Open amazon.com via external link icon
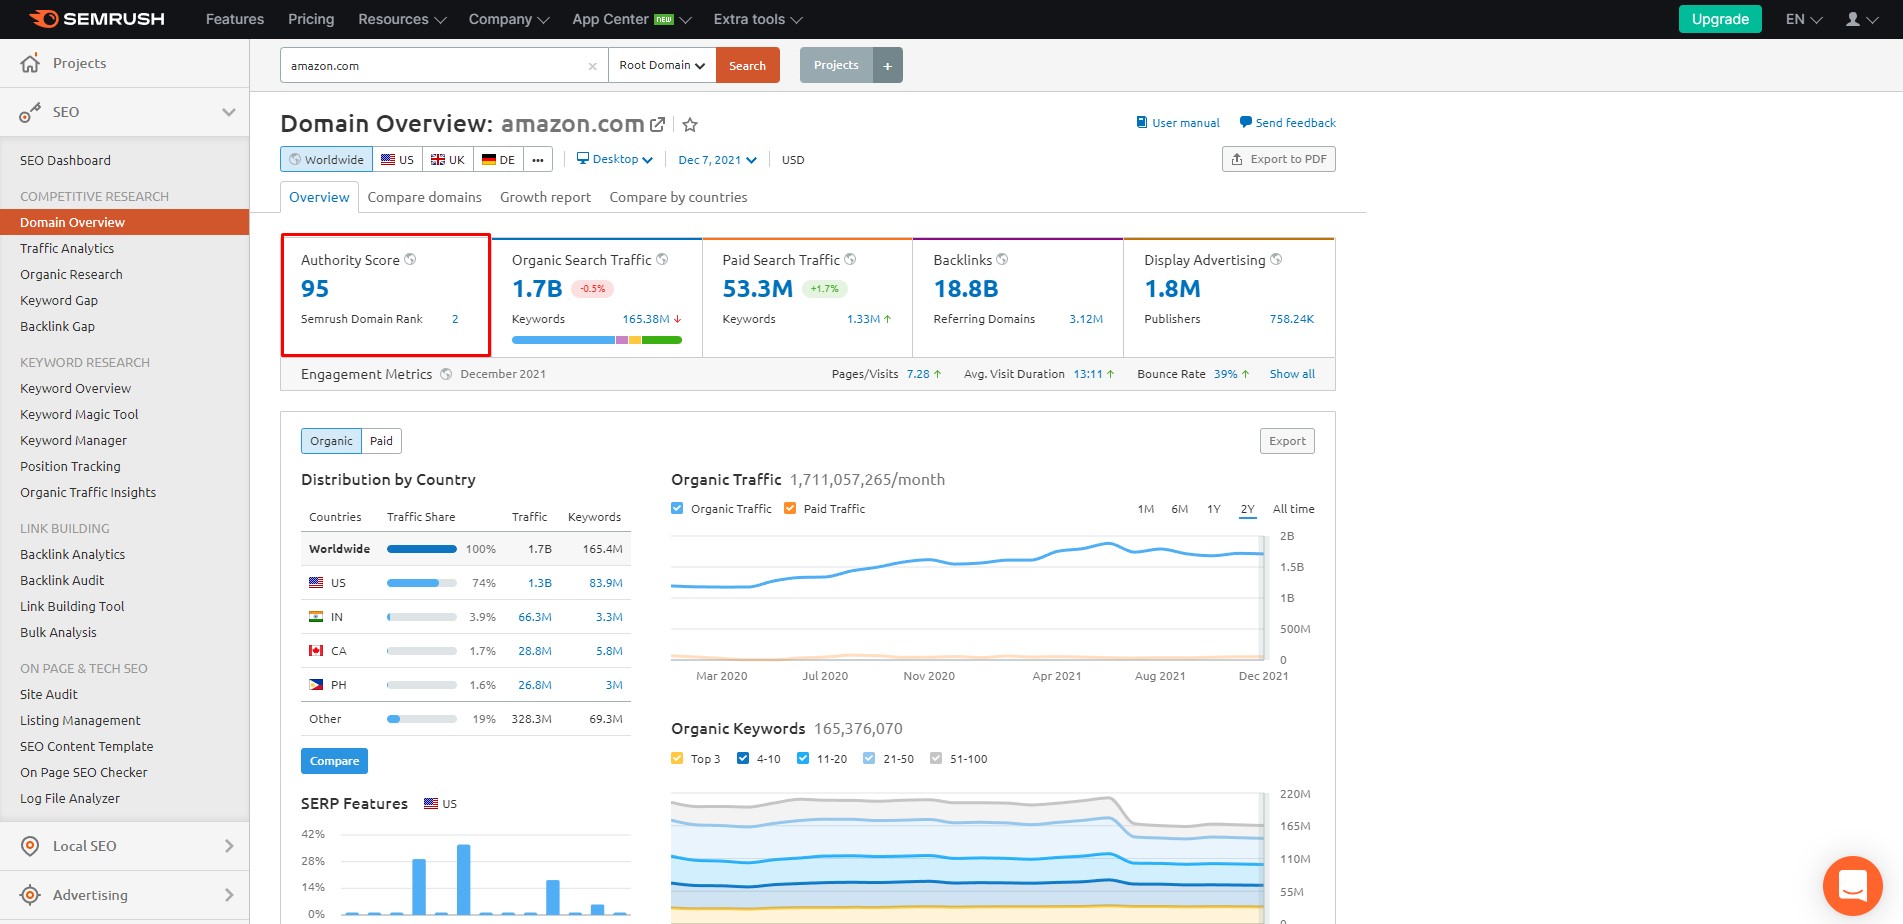1903x924 pixels. click(657, 125)
